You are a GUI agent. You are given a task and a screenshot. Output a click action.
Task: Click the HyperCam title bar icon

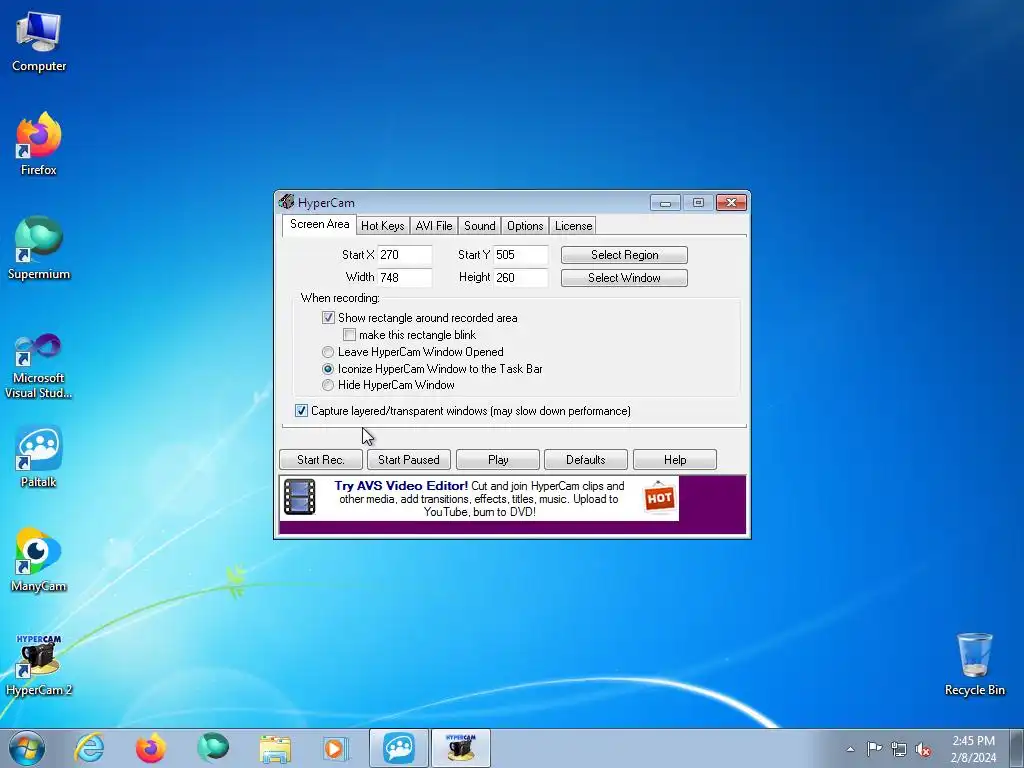click(x=286, y=202)
